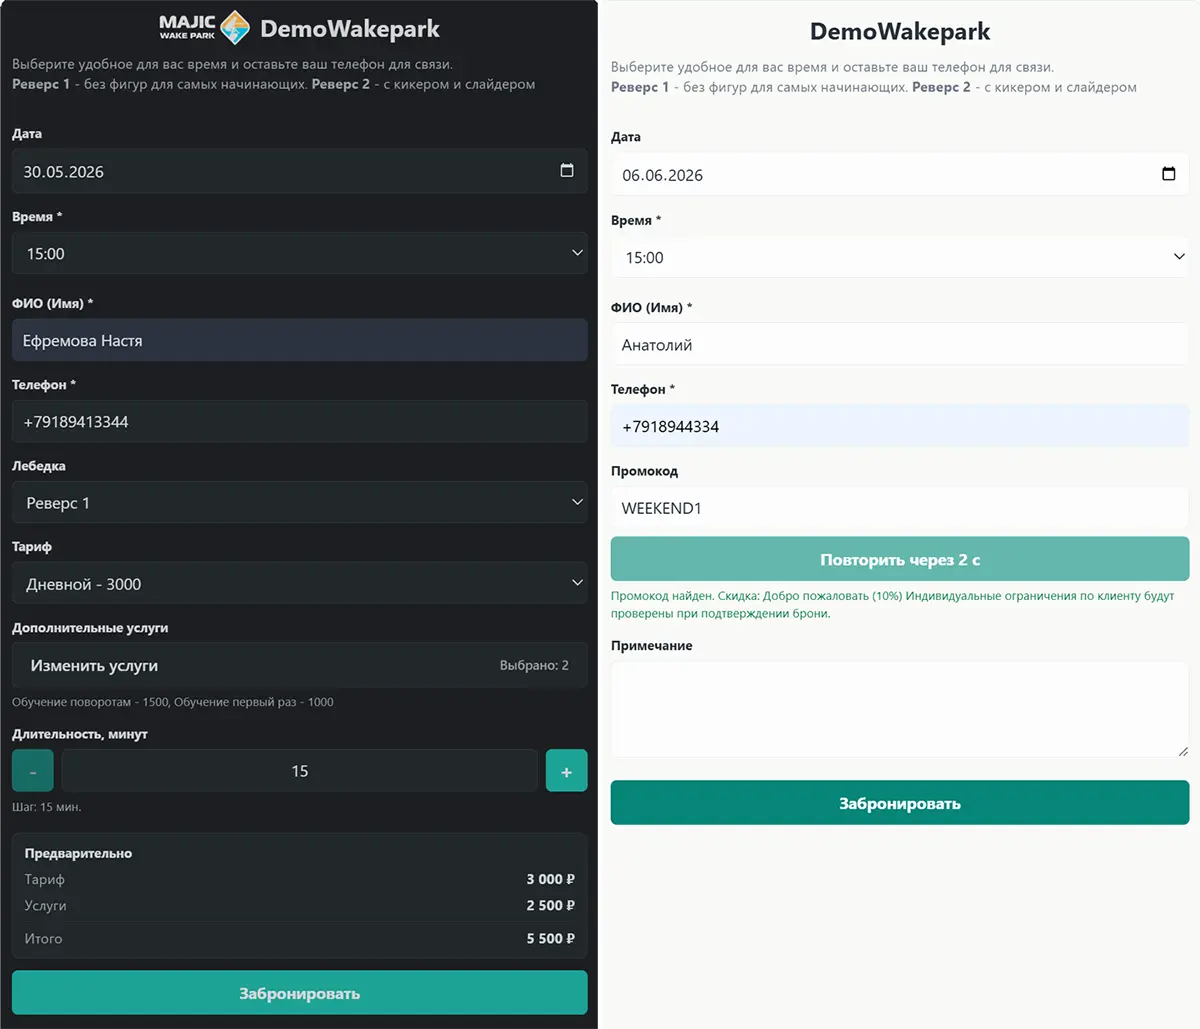This screenshot has height=1029, width=1200.
Task: Click the promo code field WEEKEND1
Action: (900, 508)
